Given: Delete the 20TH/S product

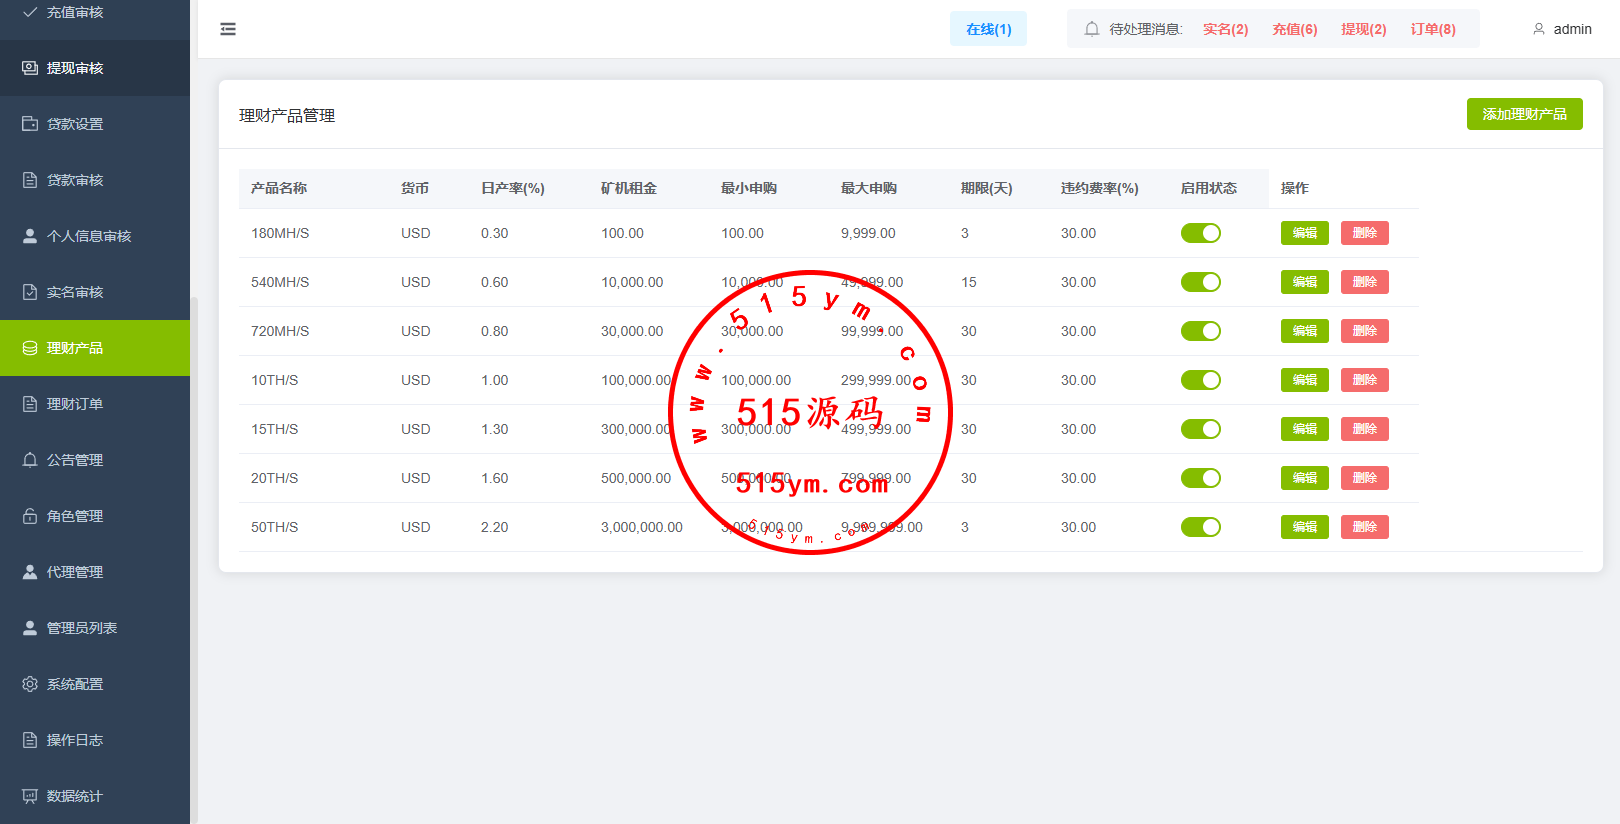Looking at the screenshot, I should [x=1365, y=478].
